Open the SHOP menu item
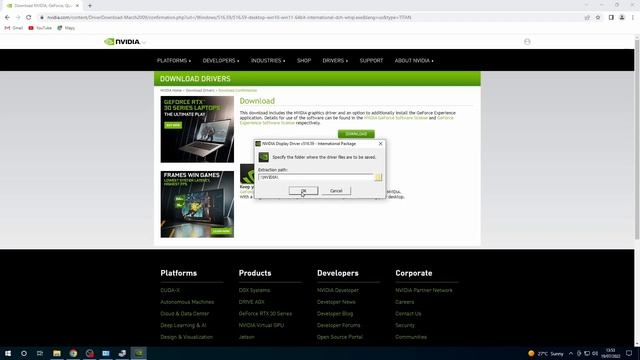 (304, 60)
